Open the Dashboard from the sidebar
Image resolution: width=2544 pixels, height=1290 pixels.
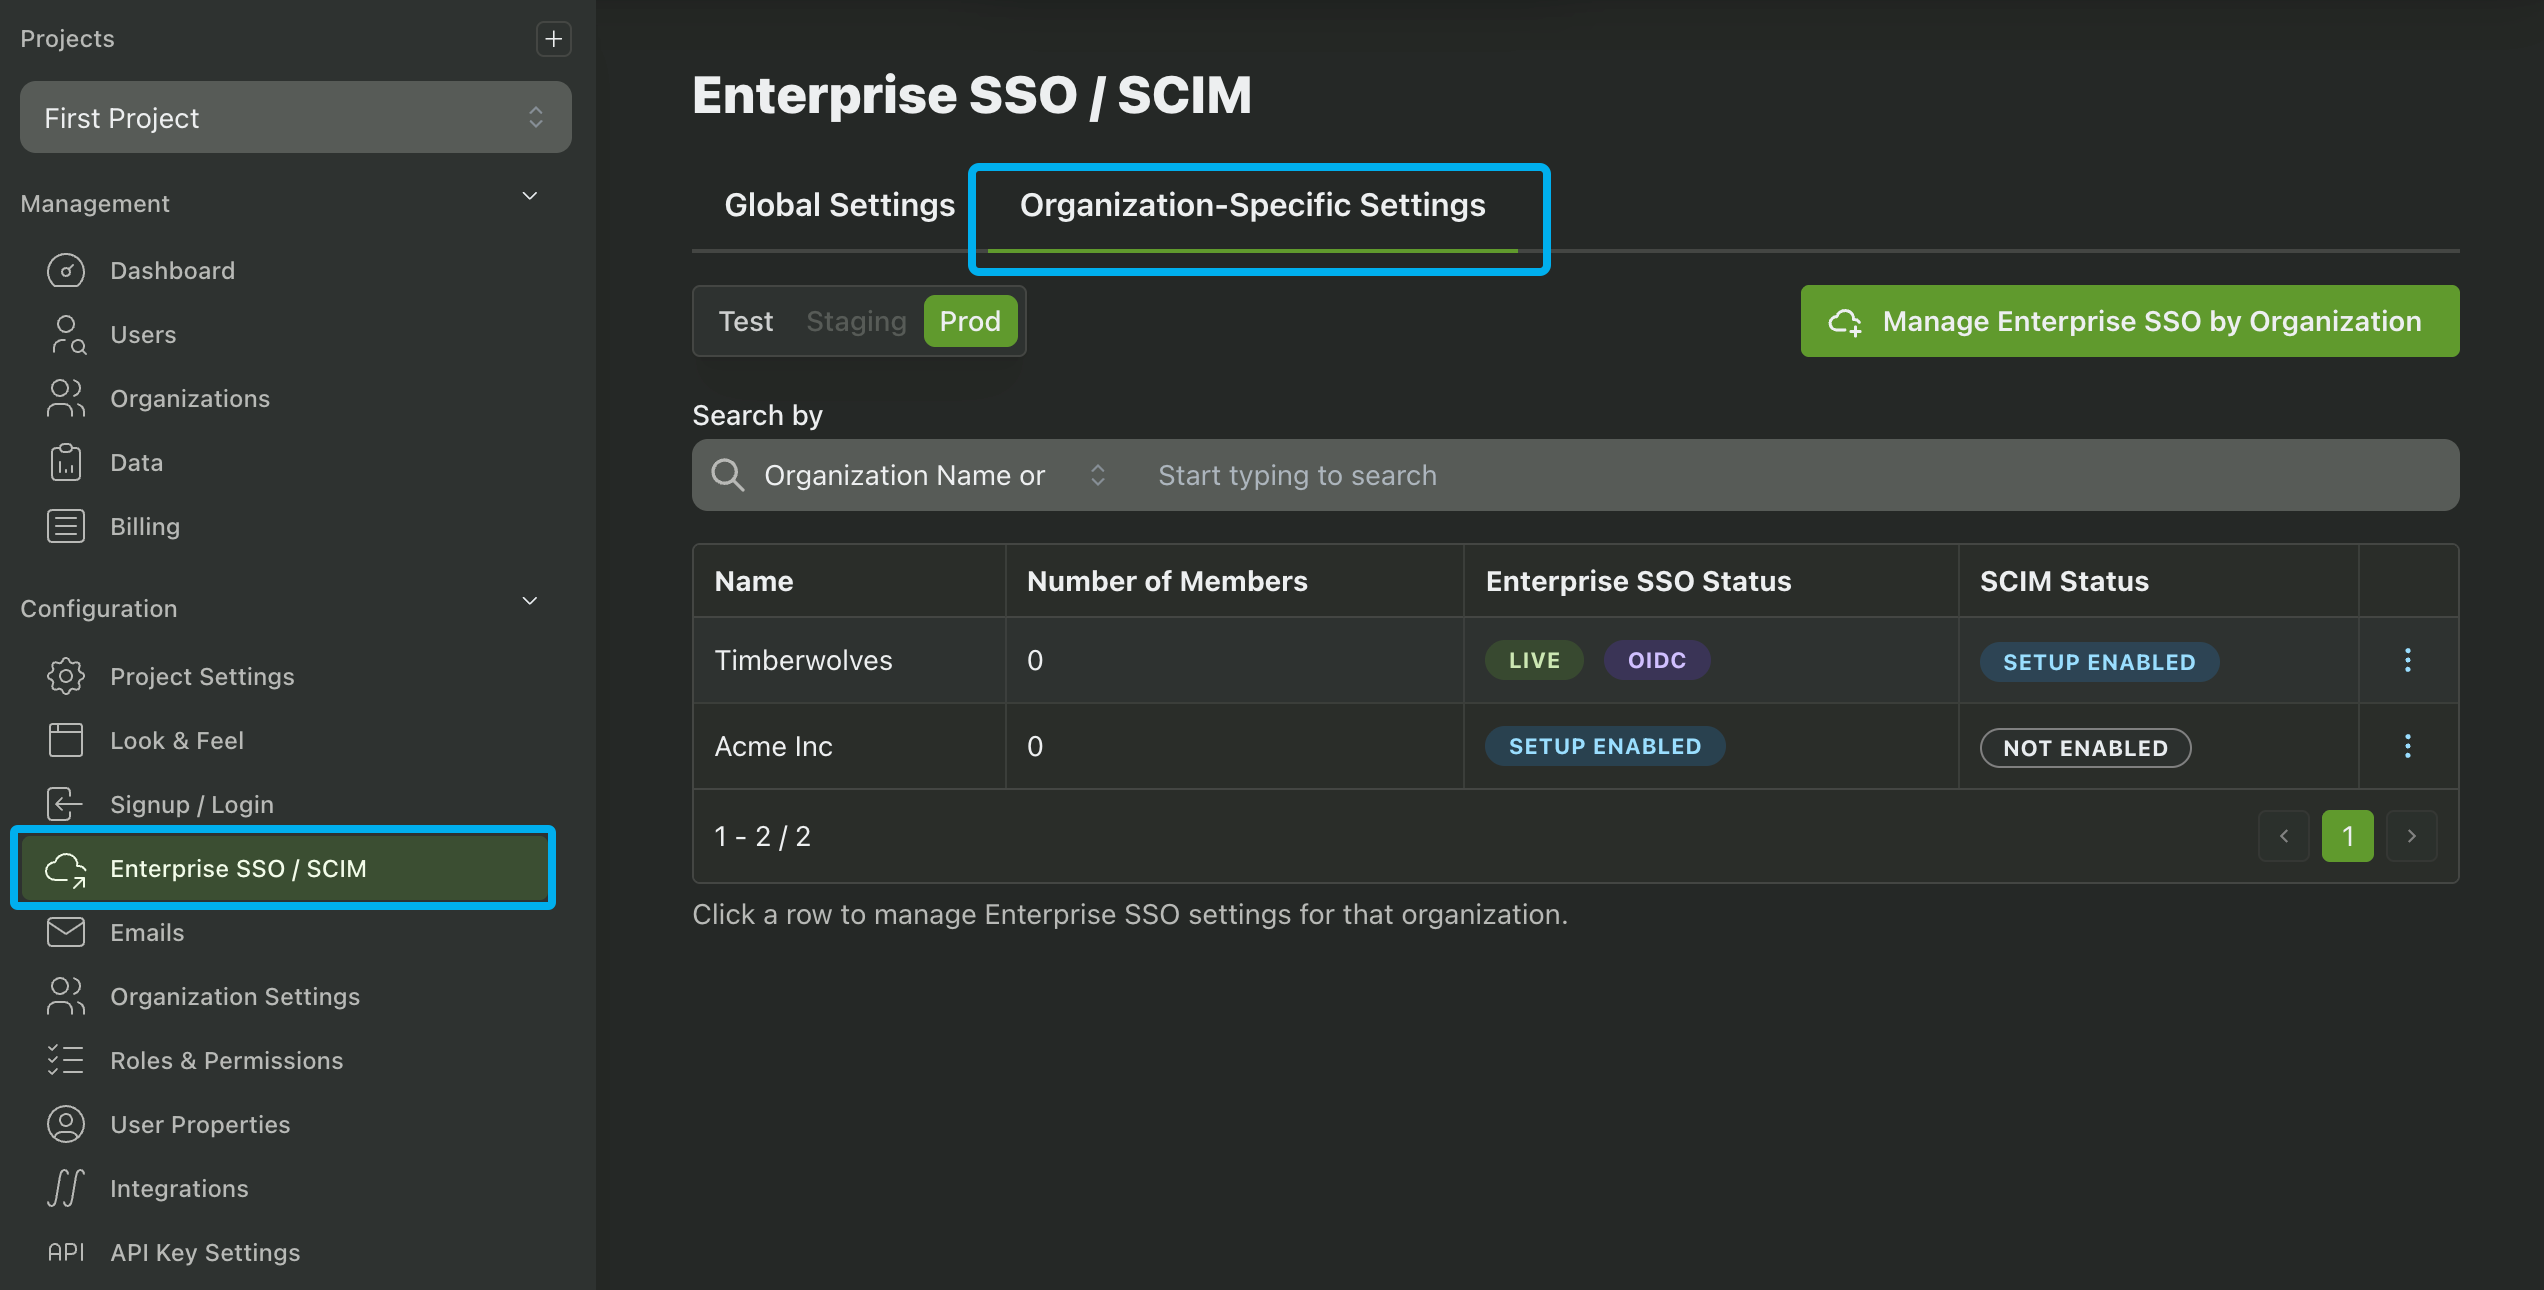click(x=65, y=270)
